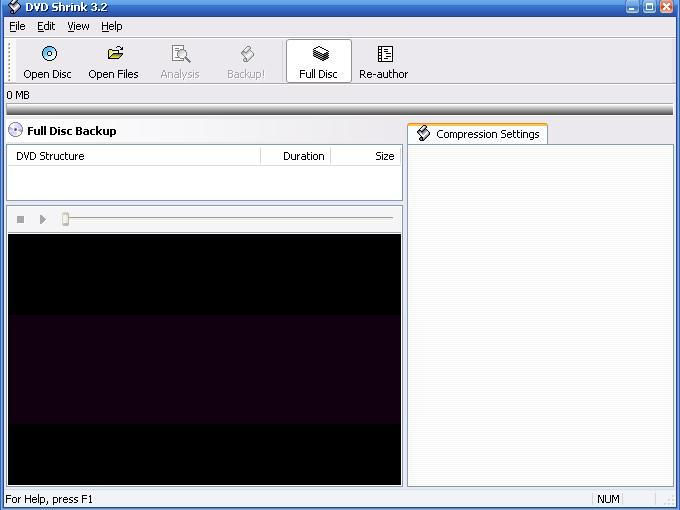Click the play preview button
The width and height of the screenshot is (680, 510).
coord(42,219)
